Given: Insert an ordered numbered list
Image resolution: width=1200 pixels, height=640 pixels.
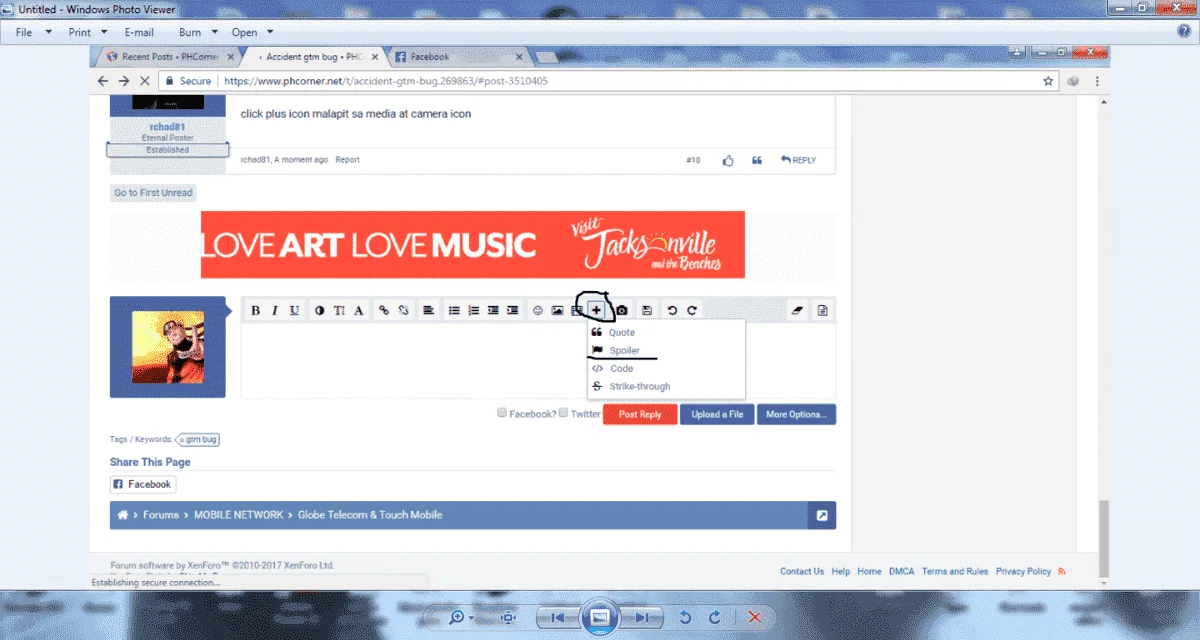Looking at the screenshot, I should [x=473, y=311].
